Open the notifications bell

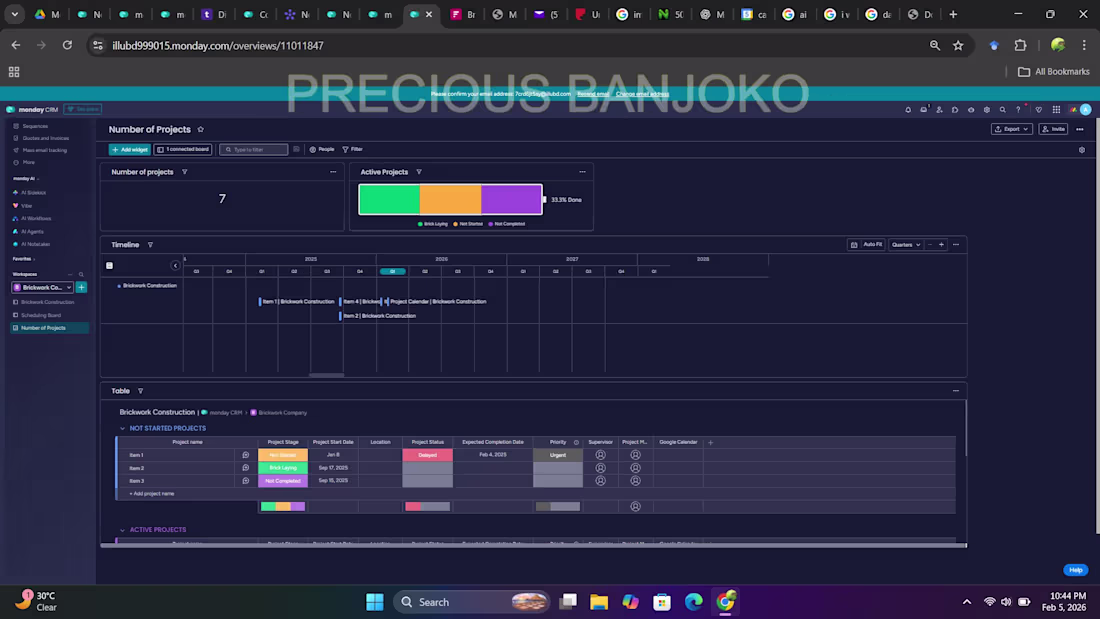pyautogui.click(x=908, y=109)
